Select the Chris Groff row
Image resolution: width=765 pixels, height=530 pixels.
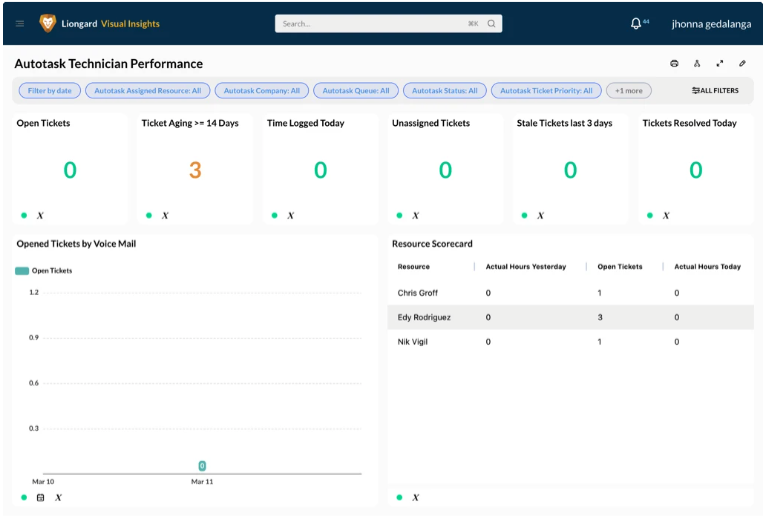(x=570, y=293)
